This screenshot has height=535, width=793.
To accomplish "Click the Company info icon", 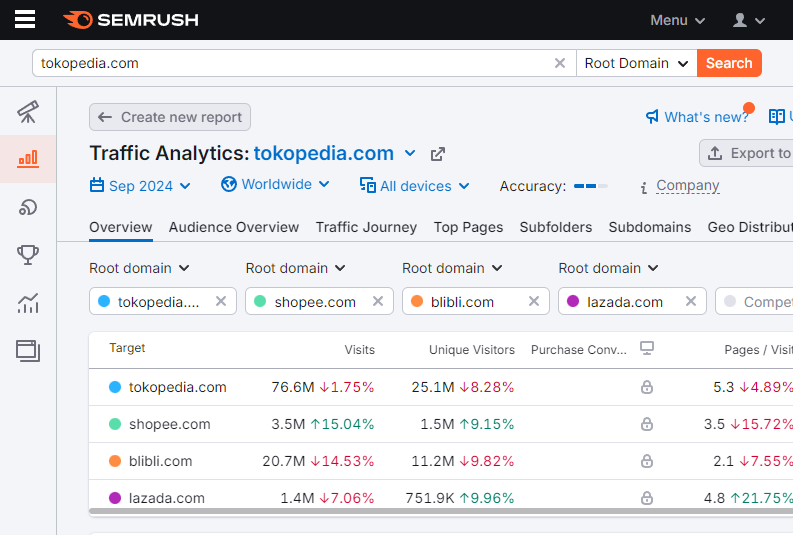I will (x=644, y=188).
